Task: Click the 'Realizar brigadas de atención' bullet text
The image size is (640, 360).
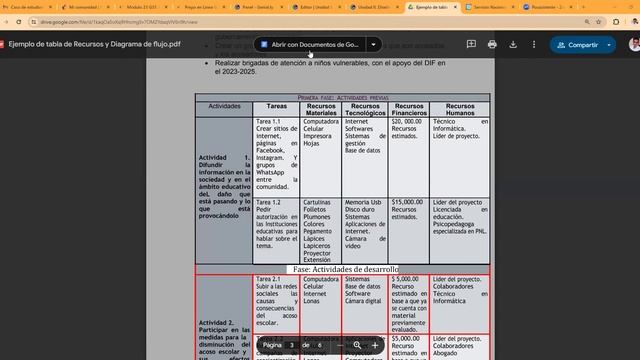Action: pos(330,67)
